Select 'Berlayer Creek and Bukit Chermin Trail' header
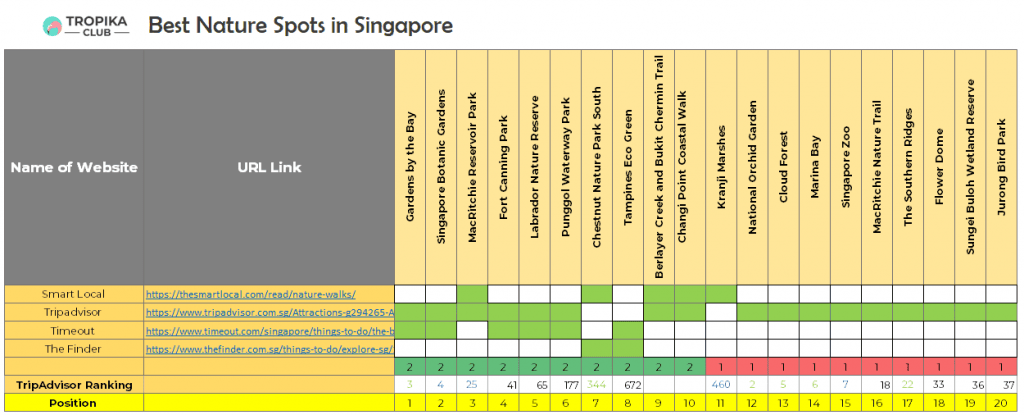Image resolution: width=1024 pixels, height=415 pixels. (659, 167)
